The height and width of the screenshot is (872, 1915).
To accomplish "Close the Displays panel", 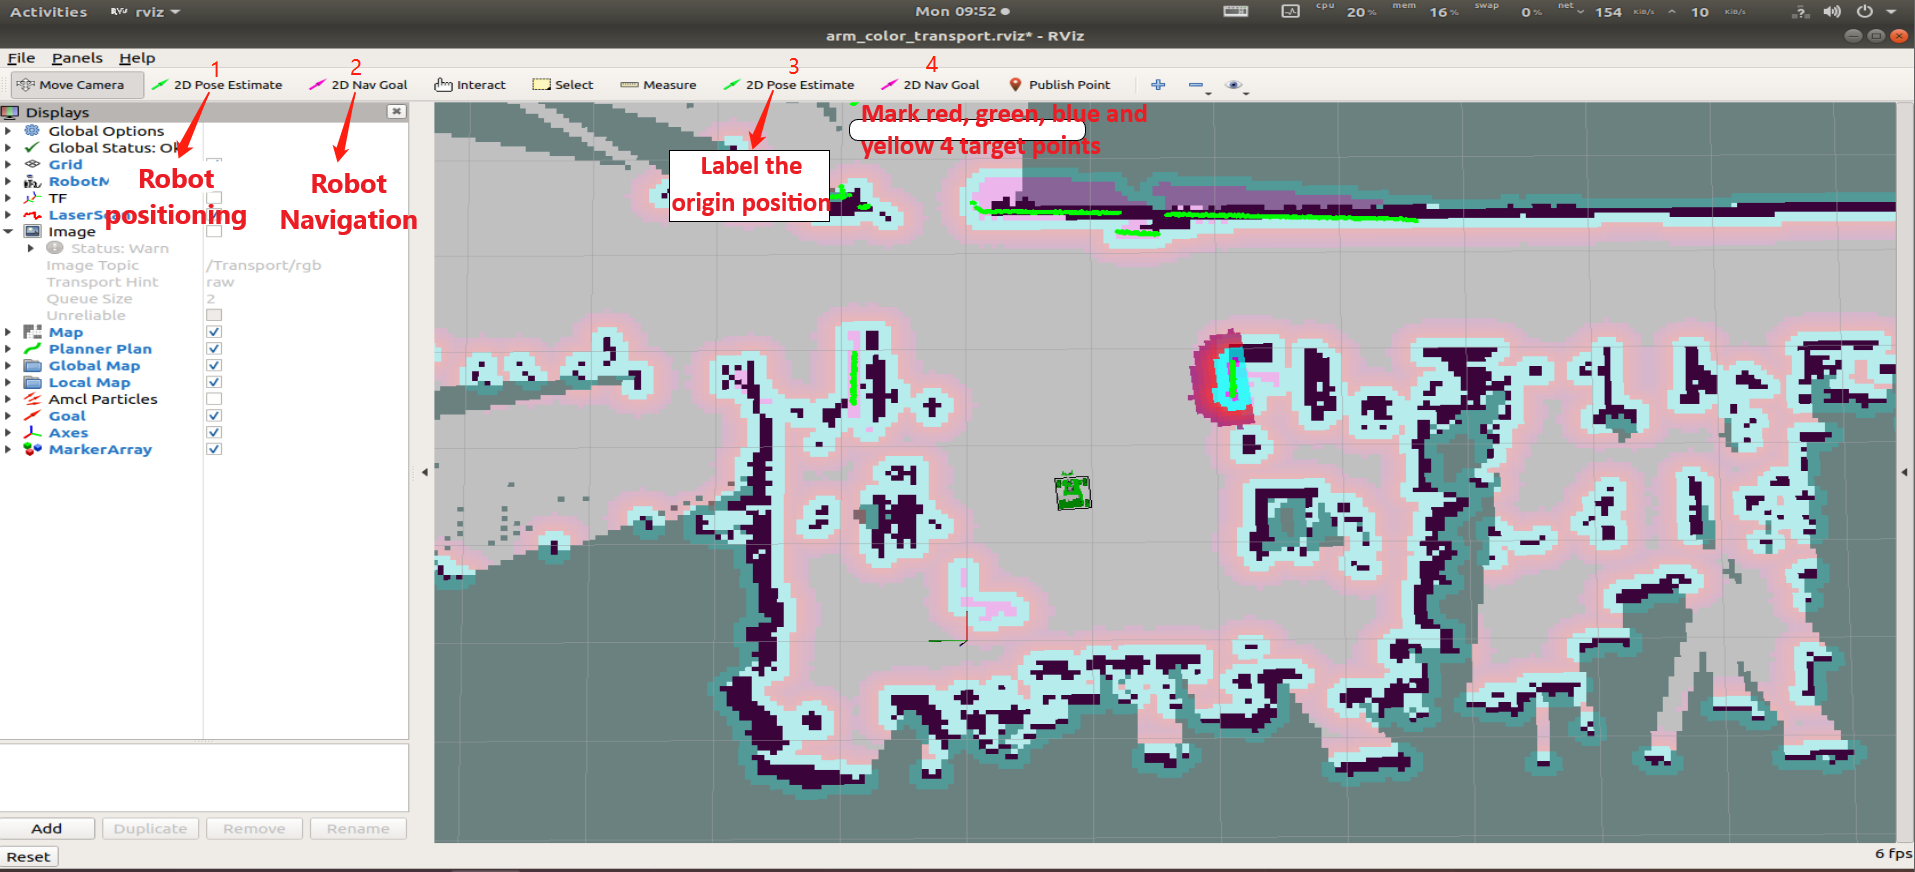I will point(397,112).
